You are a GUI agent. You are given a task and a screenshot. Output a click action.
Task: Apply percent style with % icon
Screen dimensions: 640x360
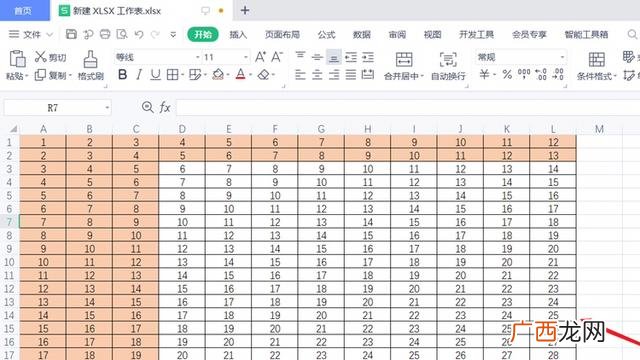pos(507,74)
